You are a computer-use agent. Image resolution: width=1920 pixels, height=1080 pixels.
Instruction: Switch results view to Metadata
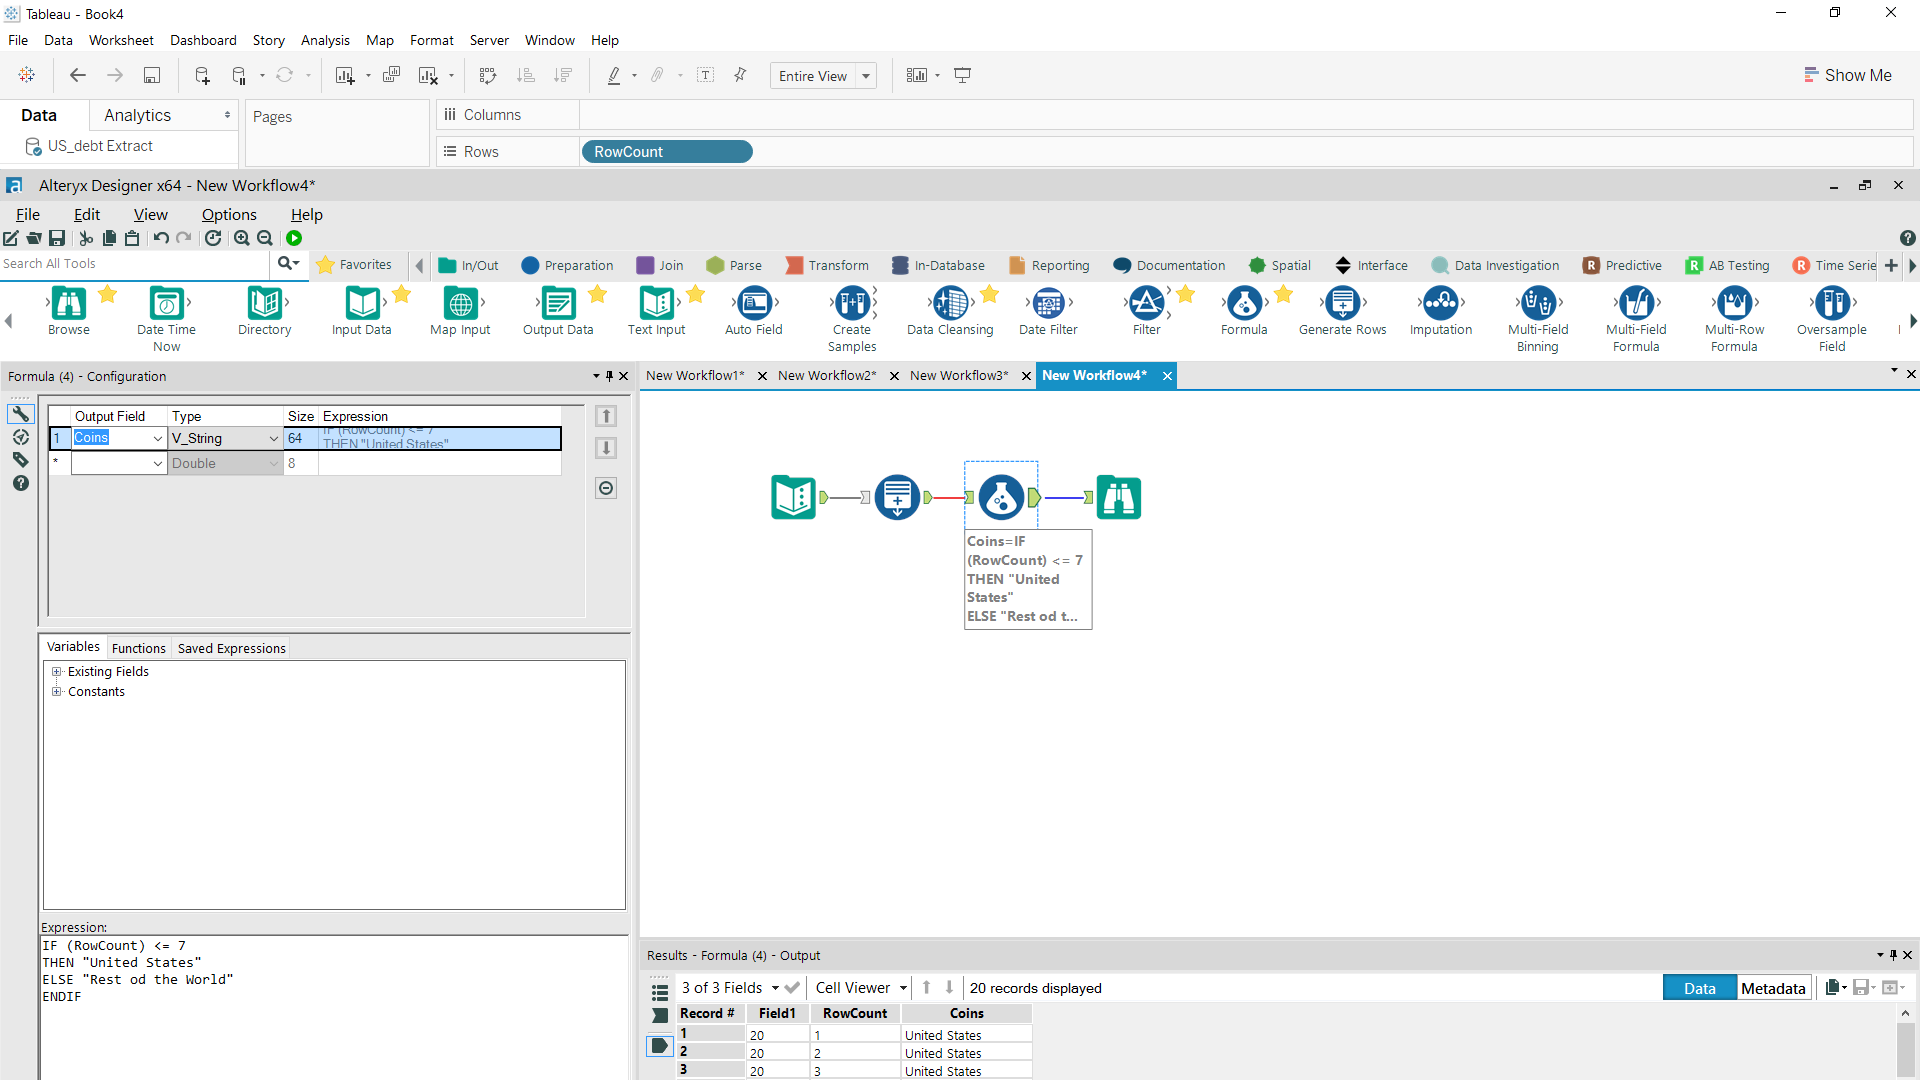1773,988
